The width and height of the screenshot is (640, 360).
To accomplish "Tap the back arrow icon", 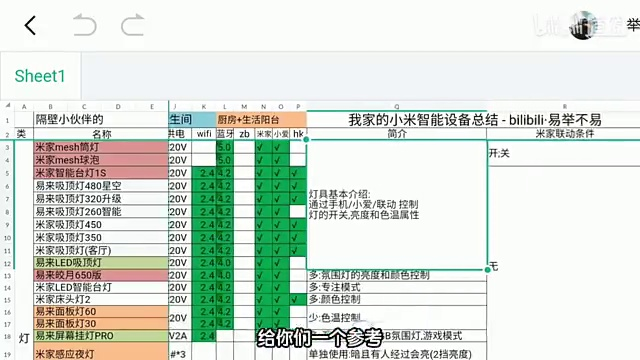I will [x=31, y=25].
